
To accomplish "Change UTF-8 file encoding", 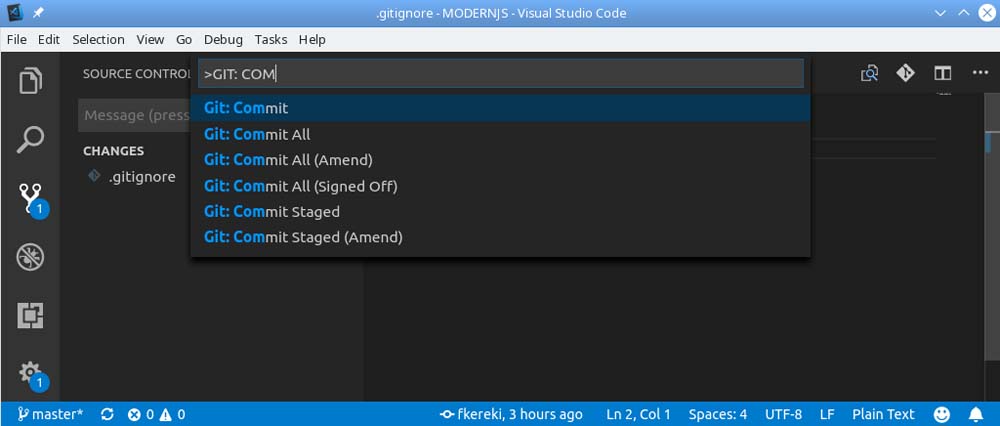I will tap(784, 414).
